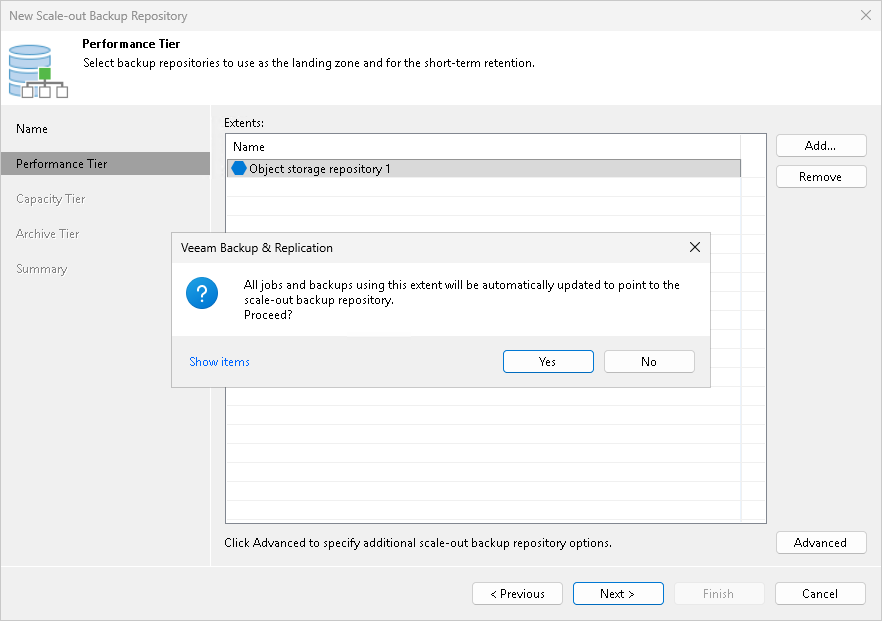
Task: Open the Show items details
Action: (x=219, y=361)
